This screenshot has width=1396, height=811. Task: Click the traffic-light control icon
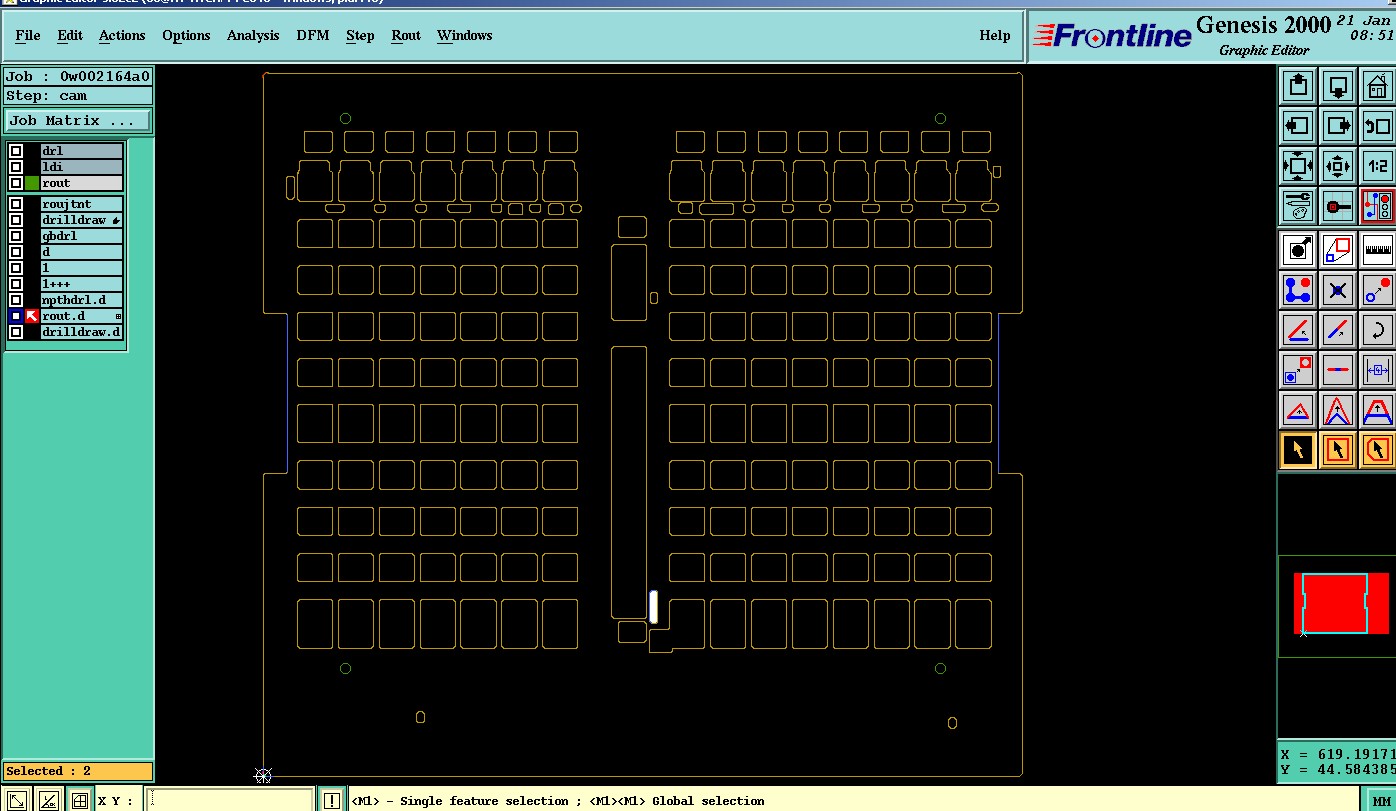1377,206
